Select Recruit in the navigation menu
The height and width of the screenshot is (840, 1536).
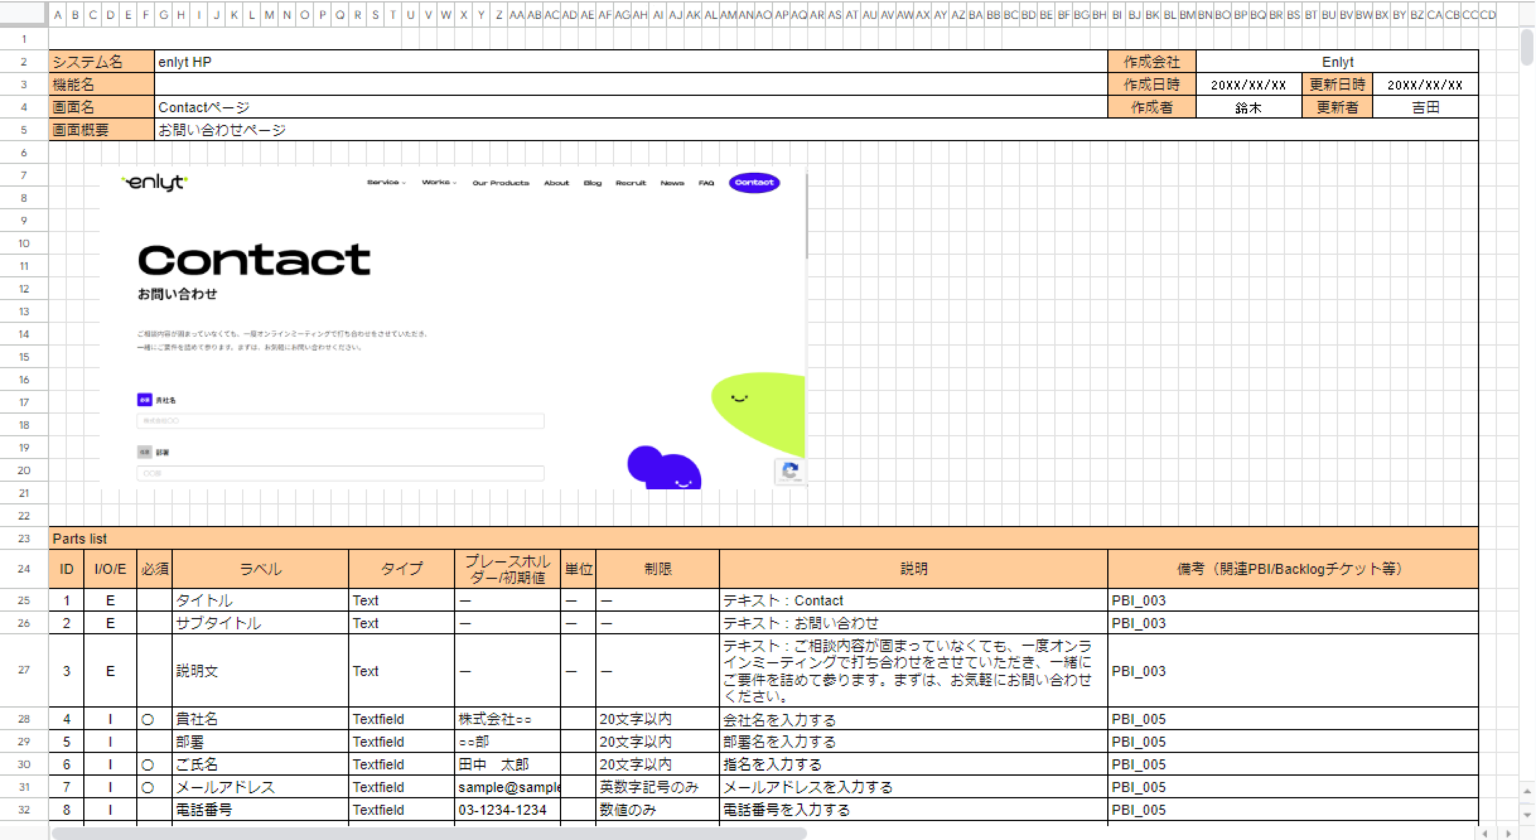coord(631,183)
